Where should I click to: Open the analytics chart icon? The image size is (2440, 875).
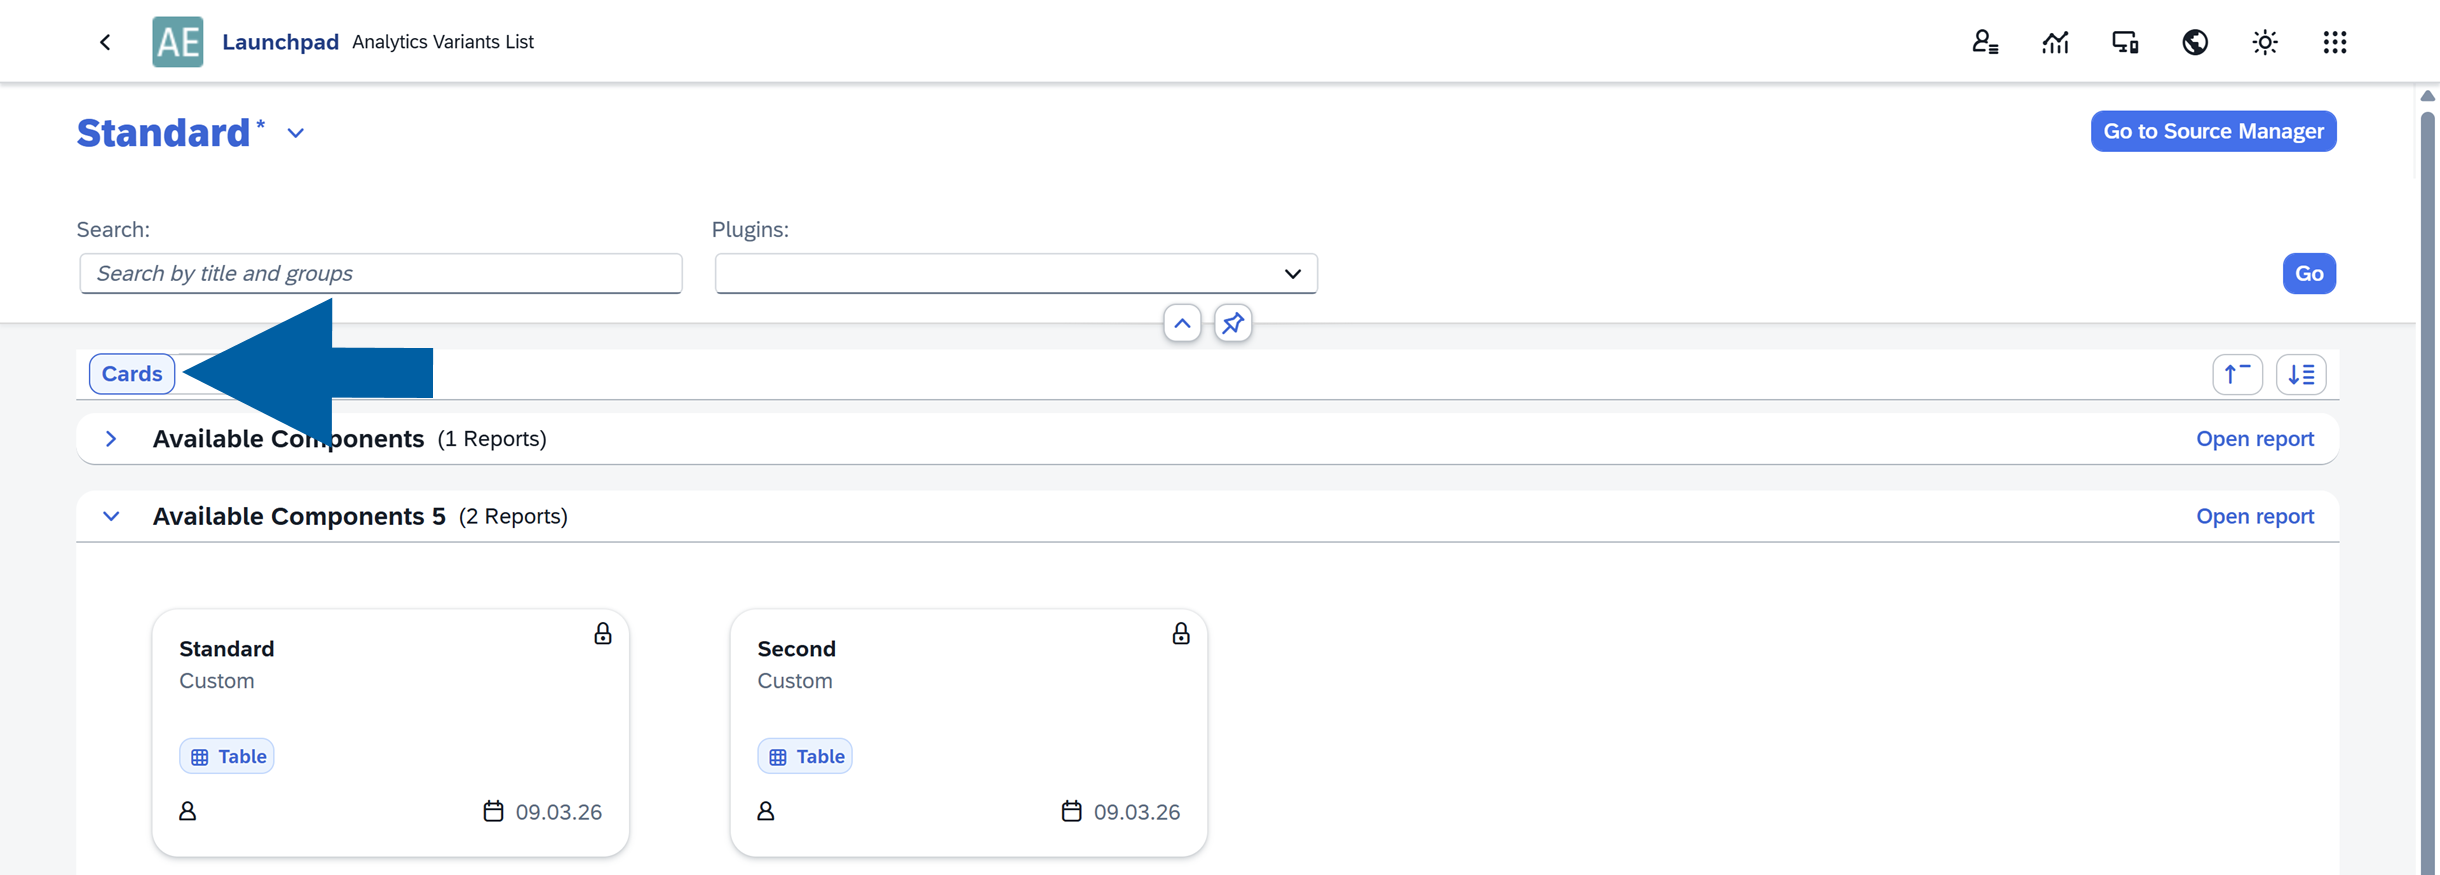click(2055, 42)
